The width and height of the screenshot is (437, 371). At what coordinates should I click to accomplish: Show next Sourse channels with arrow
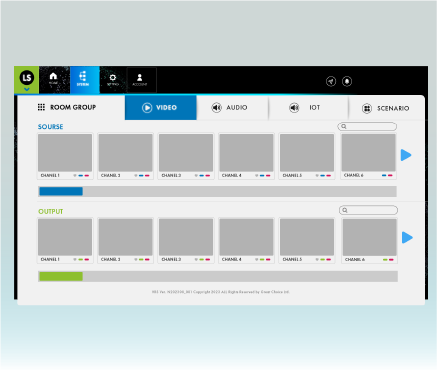[406, 155]
